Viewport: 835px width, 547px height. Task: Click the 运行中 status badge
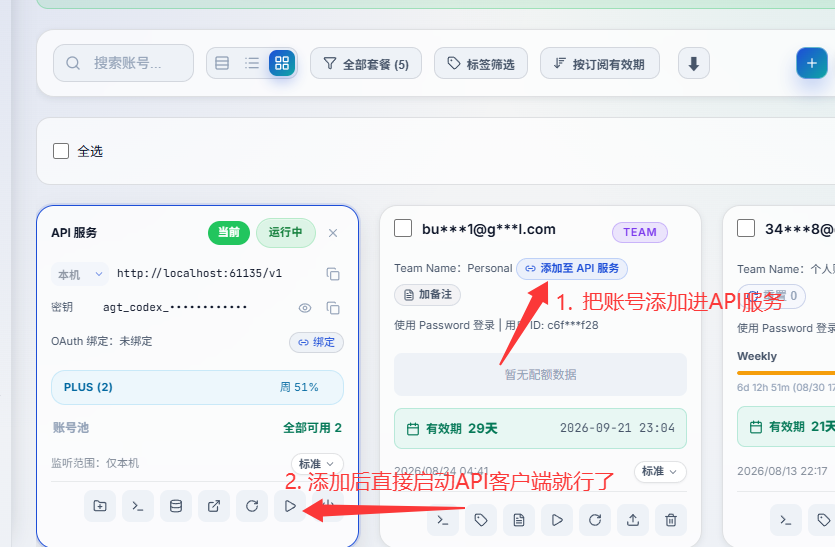[286, 233]
